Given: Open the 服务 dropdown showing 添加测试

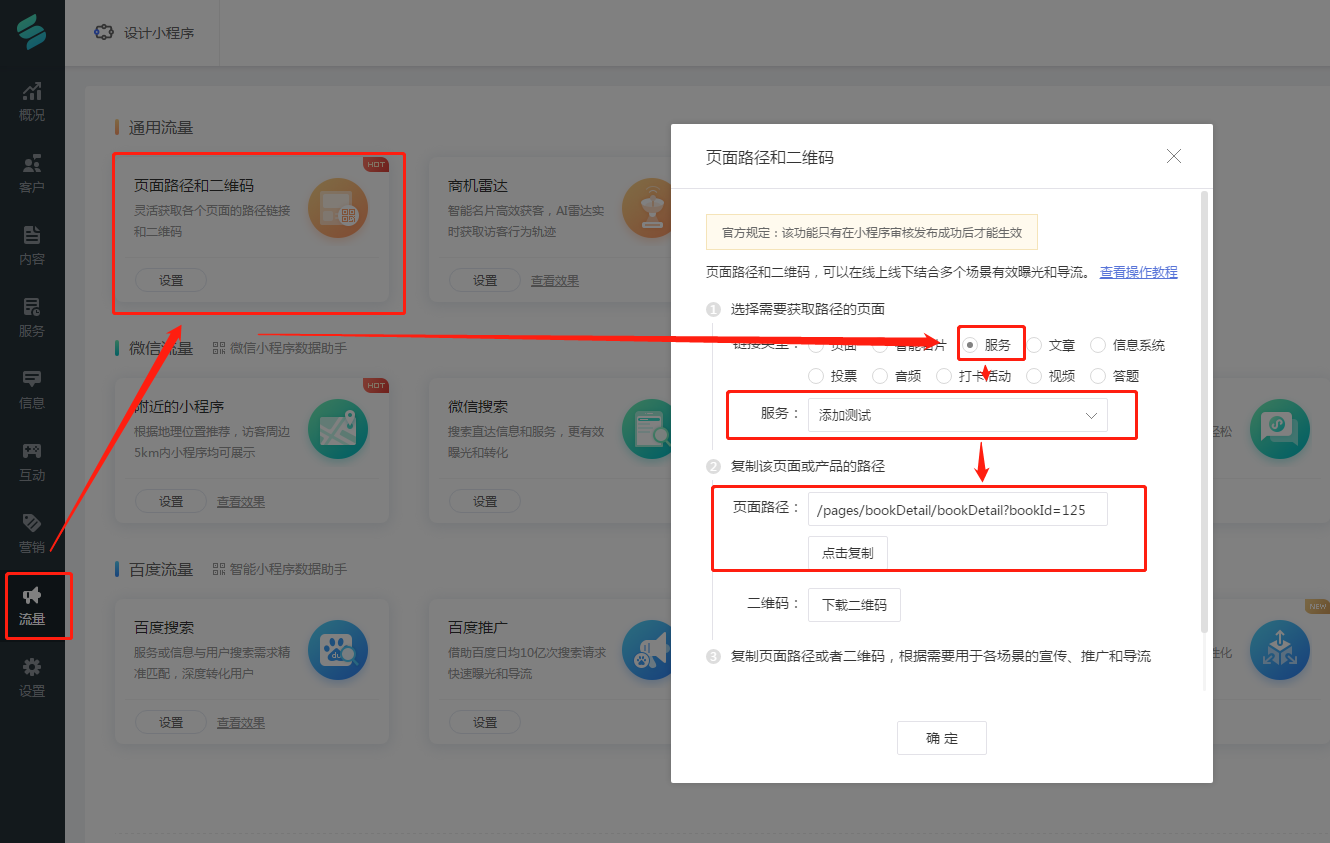Looking at the screenshot, I should (958, 415).
